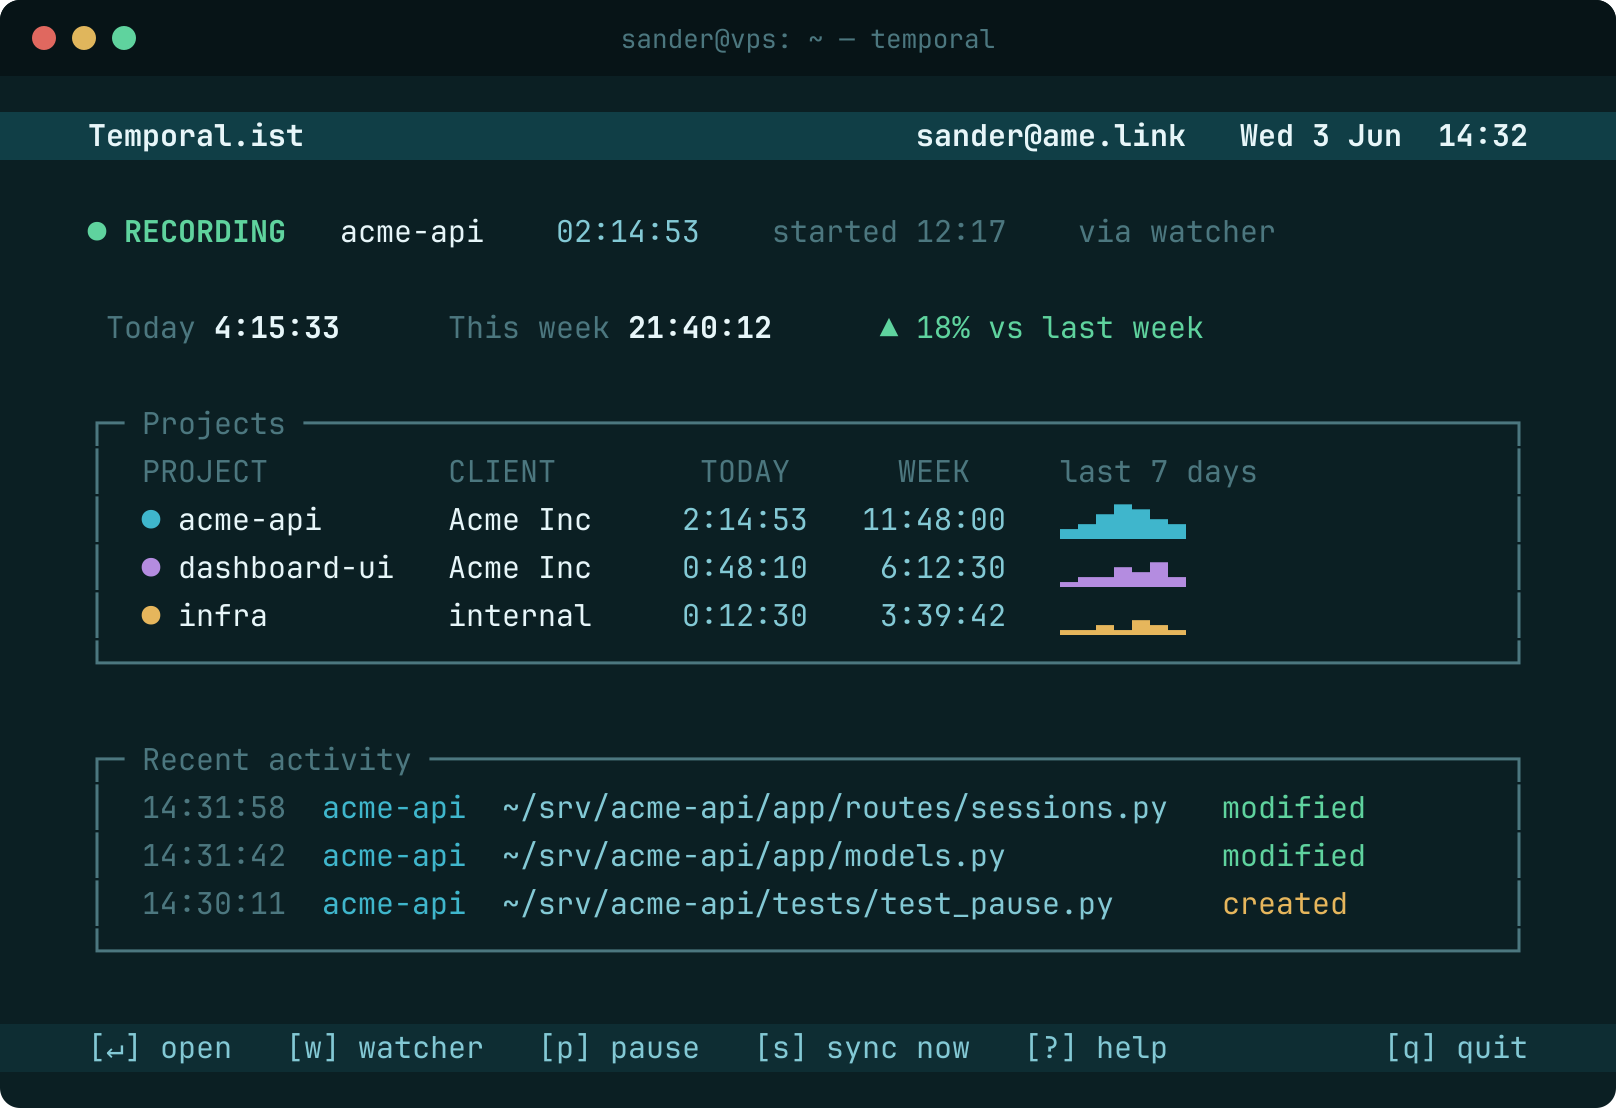1616x1108 pixels.
Task: Click 'modified' status on sessions.py row
Action: click(1294, 808)
